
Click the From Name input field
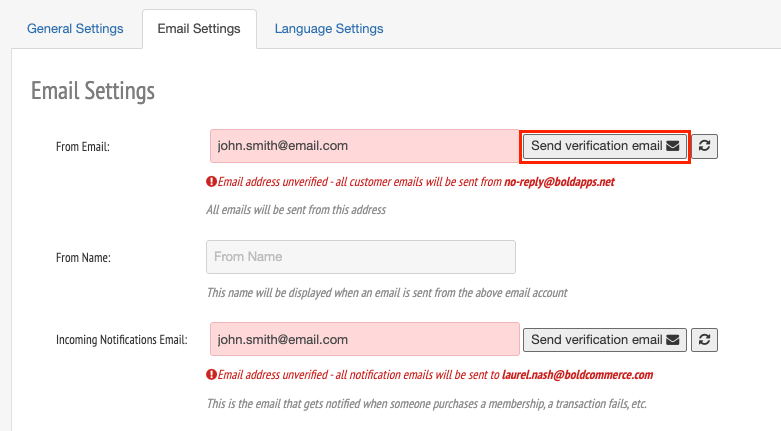point(361,257)
